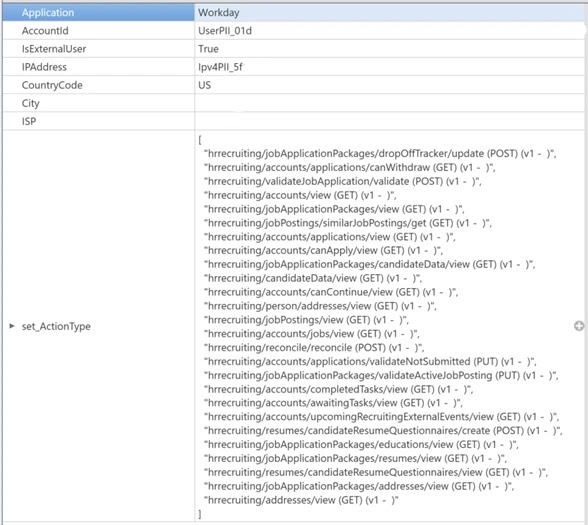Click the CountryCode property label
This screenshot has height=525, width=588.
[52, 85]
